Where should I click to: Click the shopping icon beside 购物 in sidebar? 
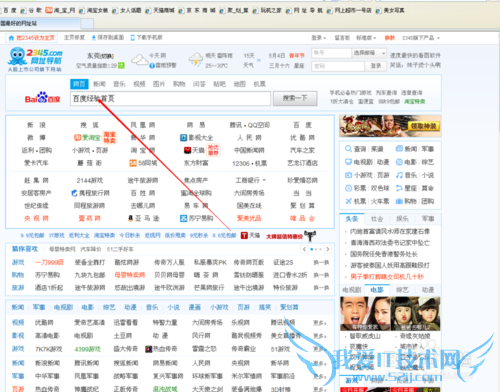point(399,201)
